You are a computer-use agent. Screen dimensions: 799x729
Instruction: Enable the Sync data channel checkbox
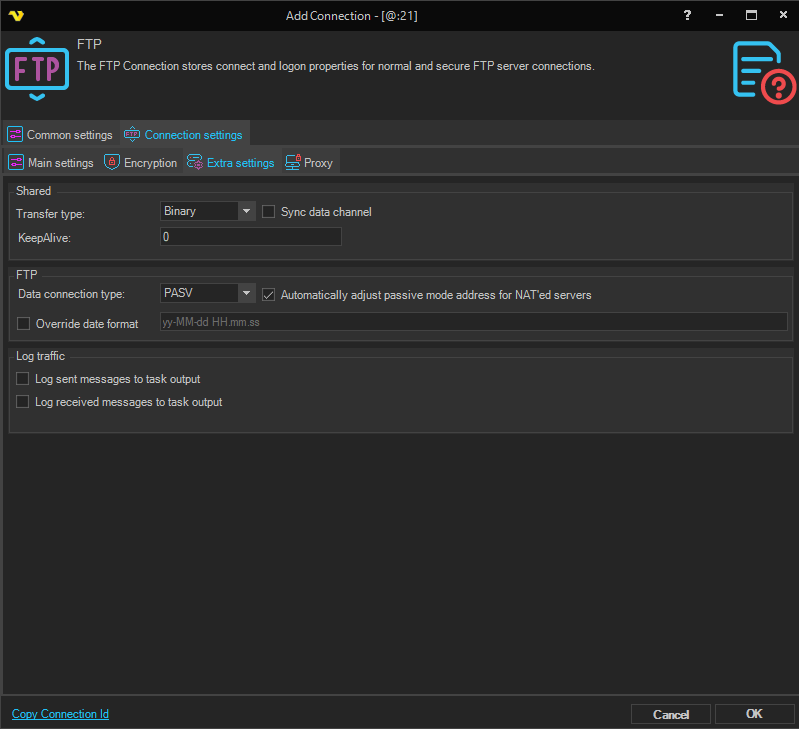[x=269, y=212]
